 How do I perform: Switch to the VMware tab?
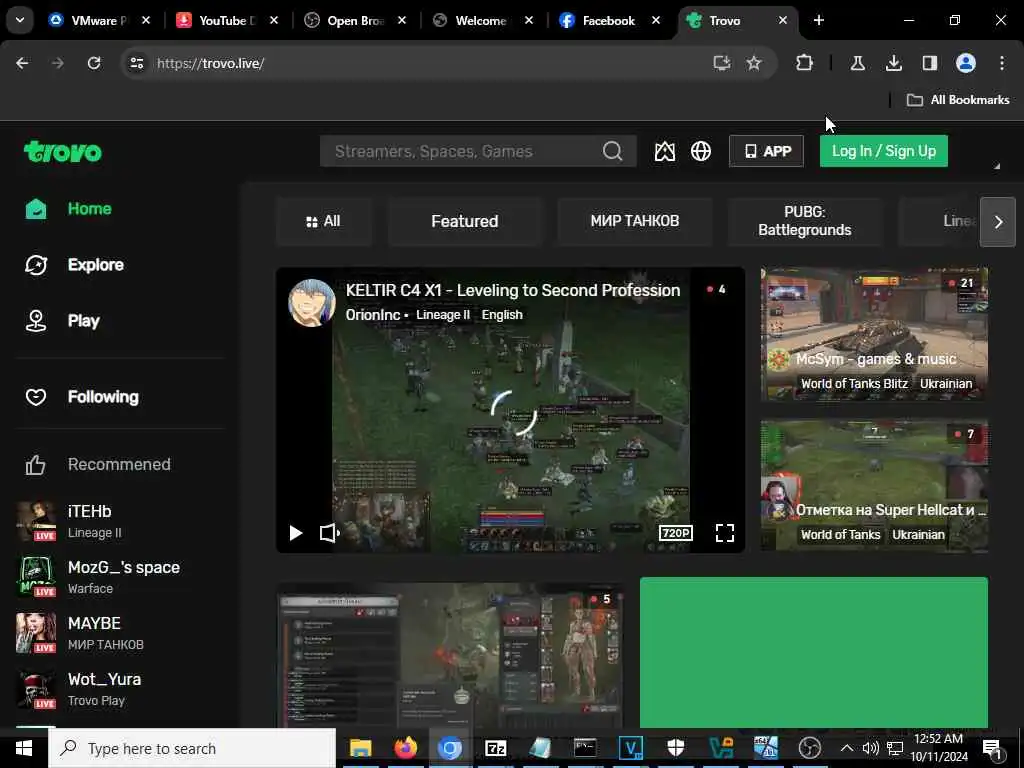99,21
